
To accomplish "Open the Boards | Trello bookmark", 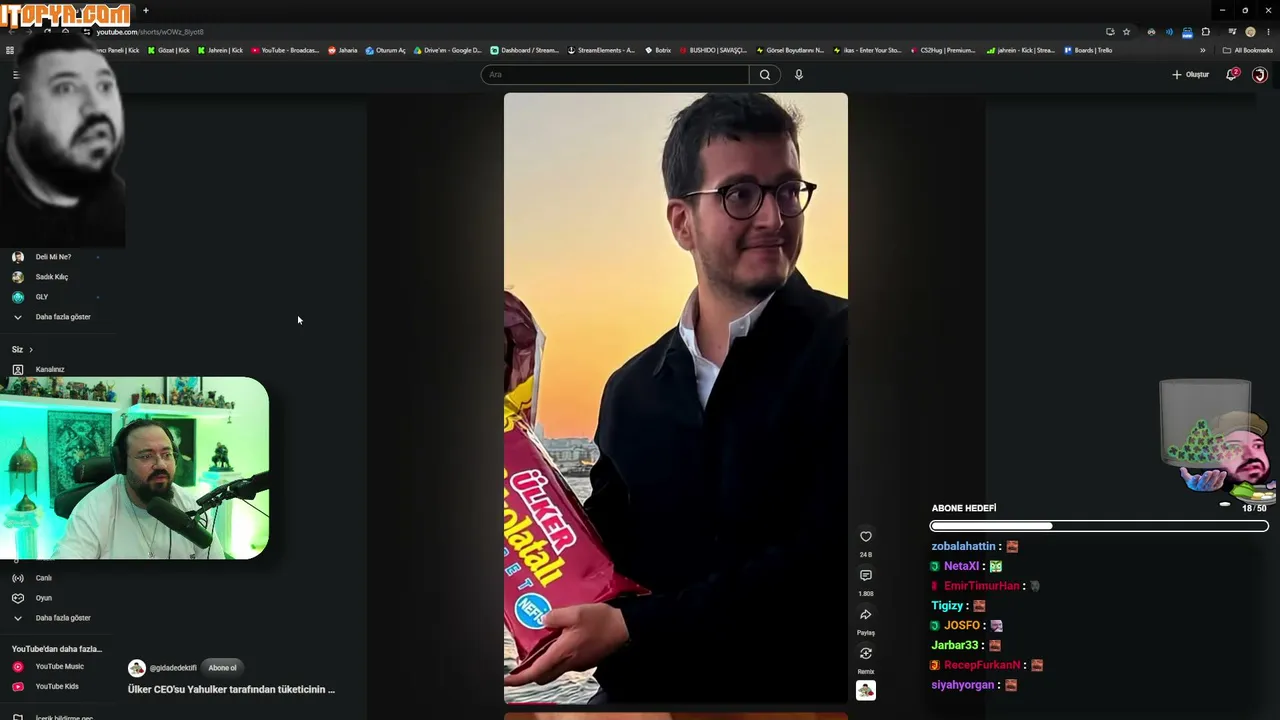I will [x=1088, y=50].
